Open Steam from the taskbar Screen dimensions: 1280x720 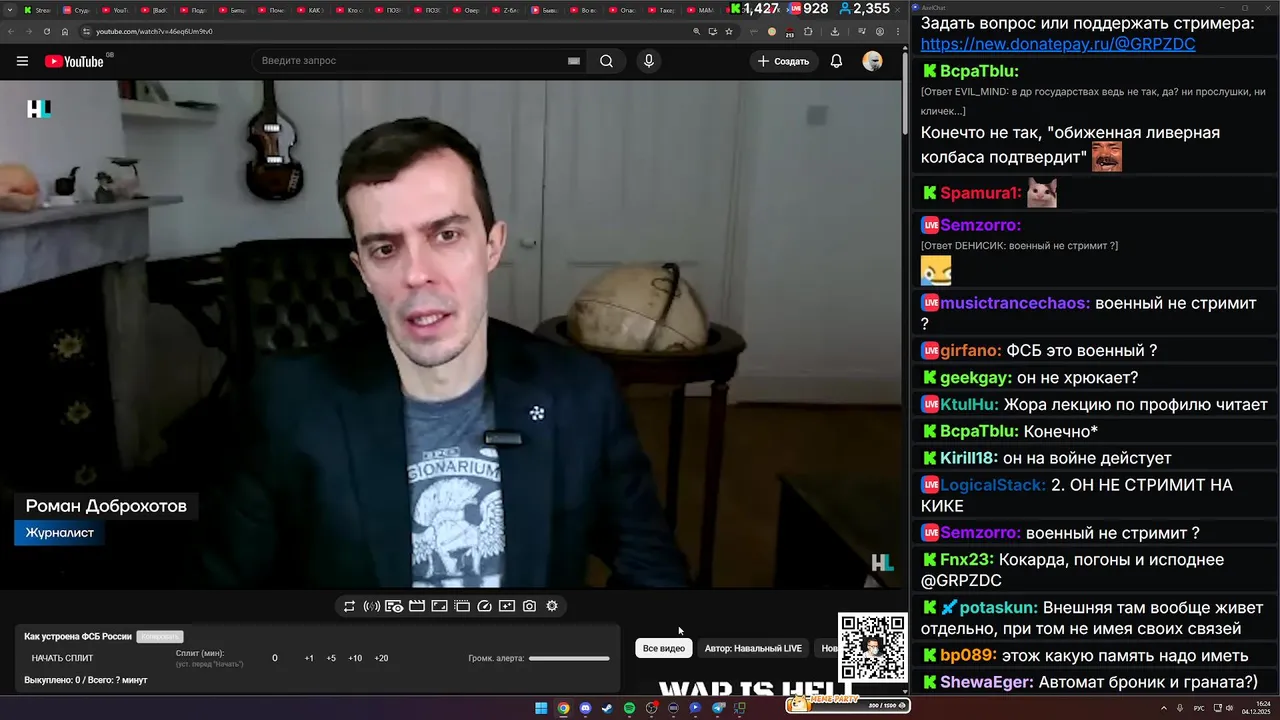pyautogui.click(x=607, y=708)
